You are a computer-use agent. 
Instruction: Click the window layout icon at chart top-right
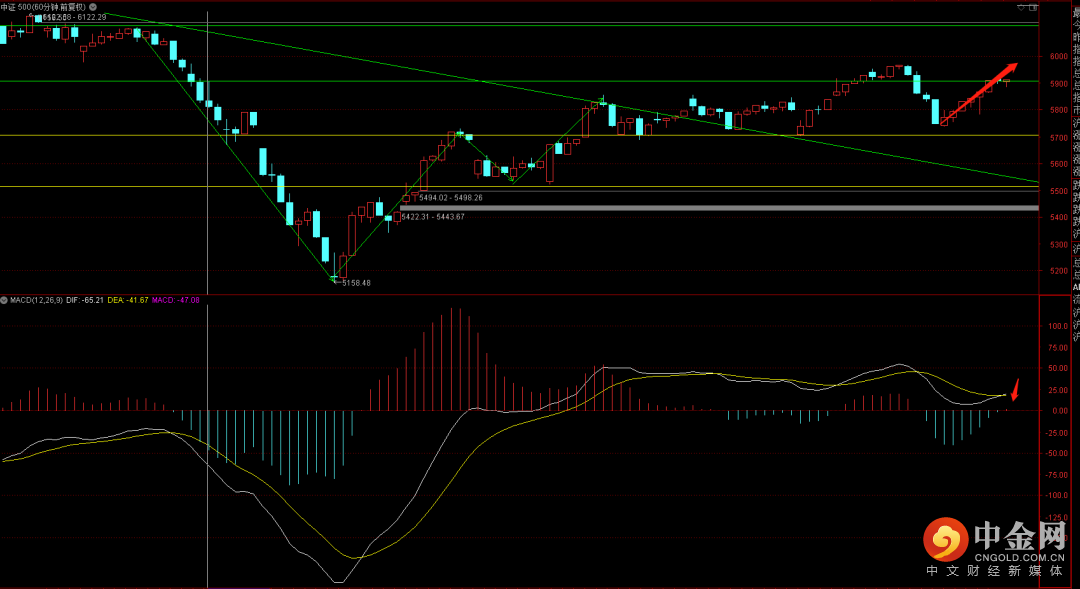pos(1033,7)
